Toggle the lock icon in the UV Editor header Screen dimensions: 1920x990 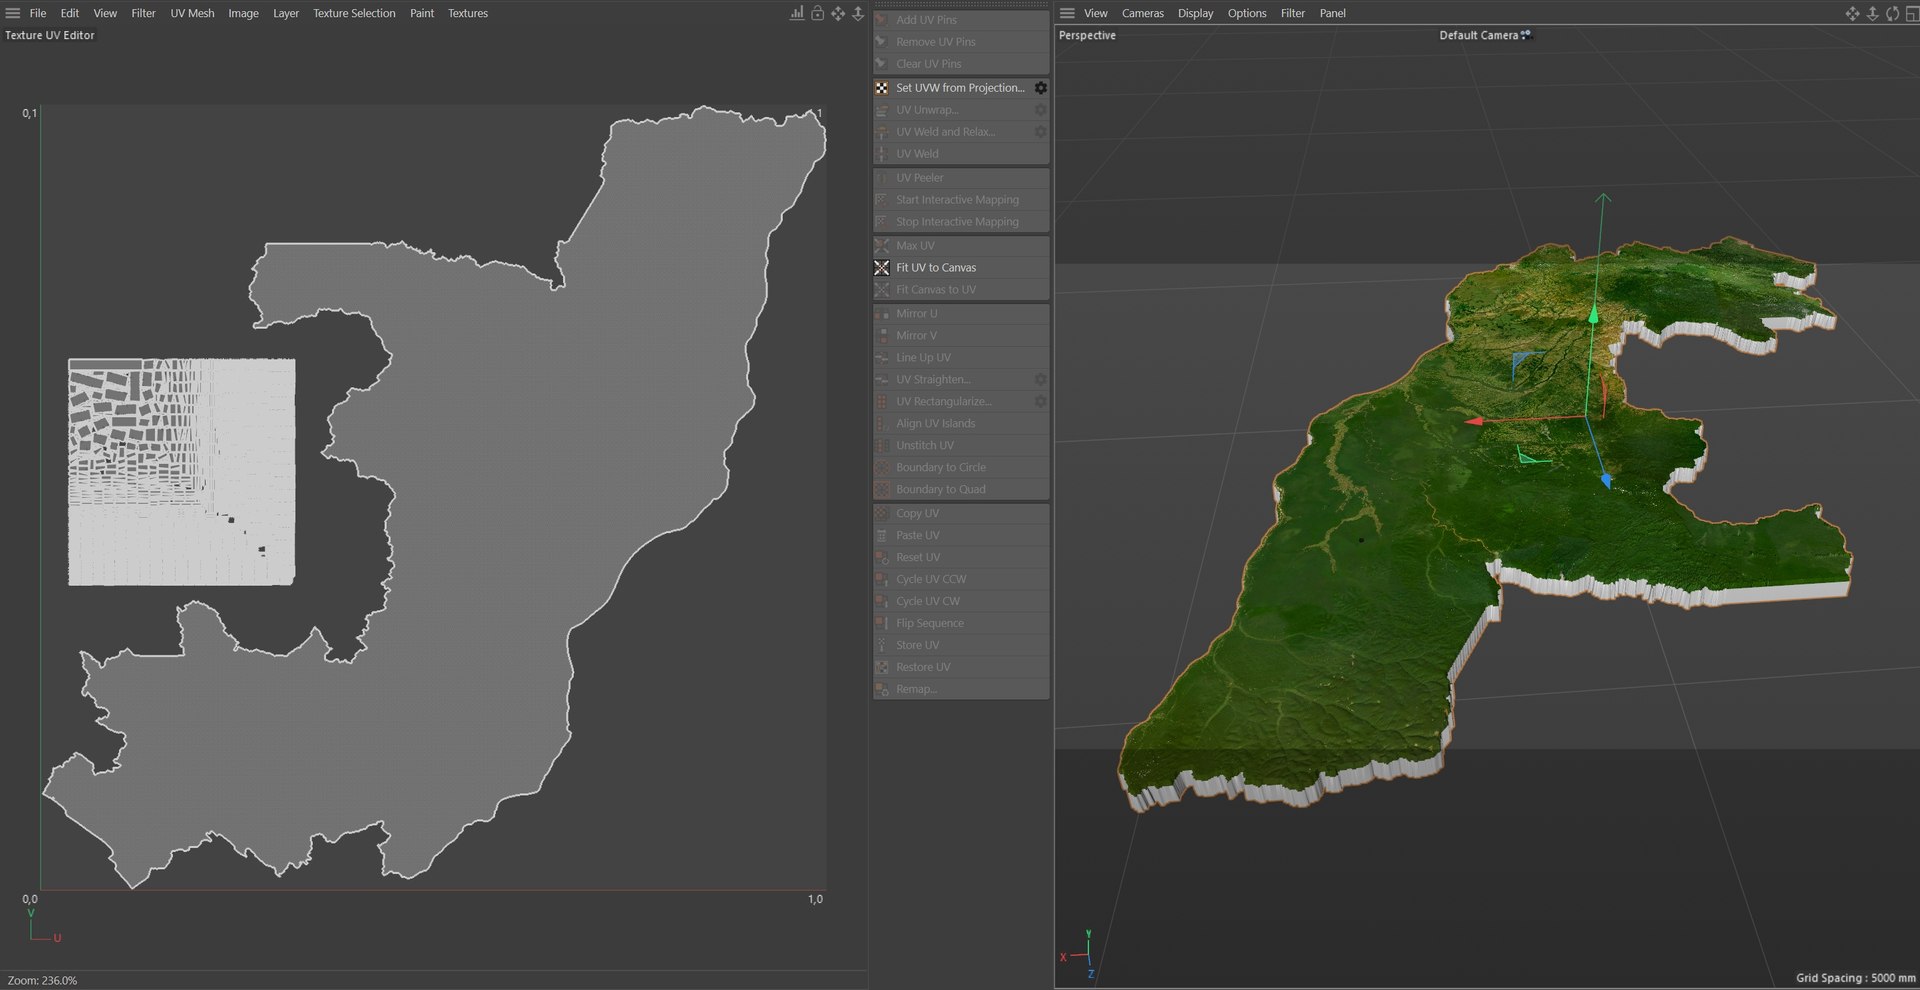tap(818, 13)
